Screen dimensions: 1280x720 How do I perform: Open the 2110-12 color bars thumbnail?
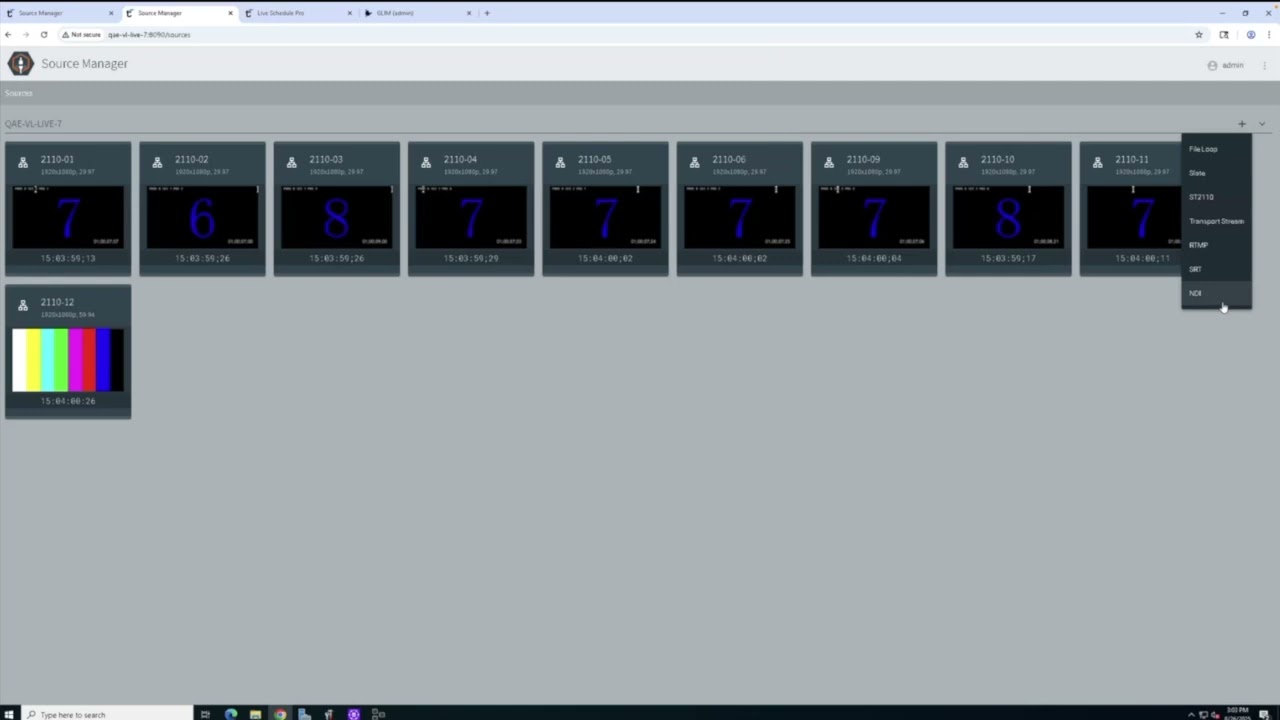(x=68, y=360)
